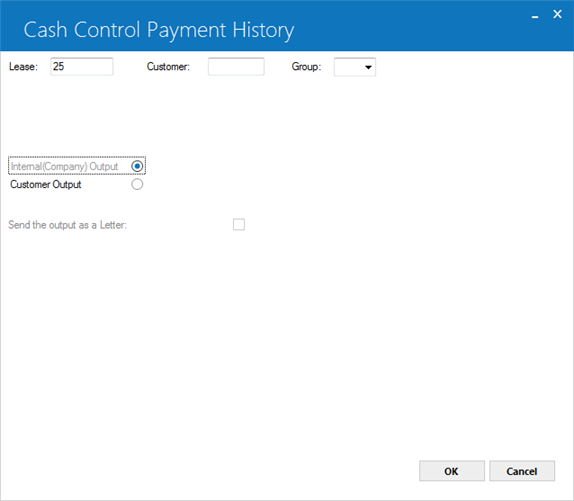Click the Customer Output label text
574x501 pixels.
46,184
